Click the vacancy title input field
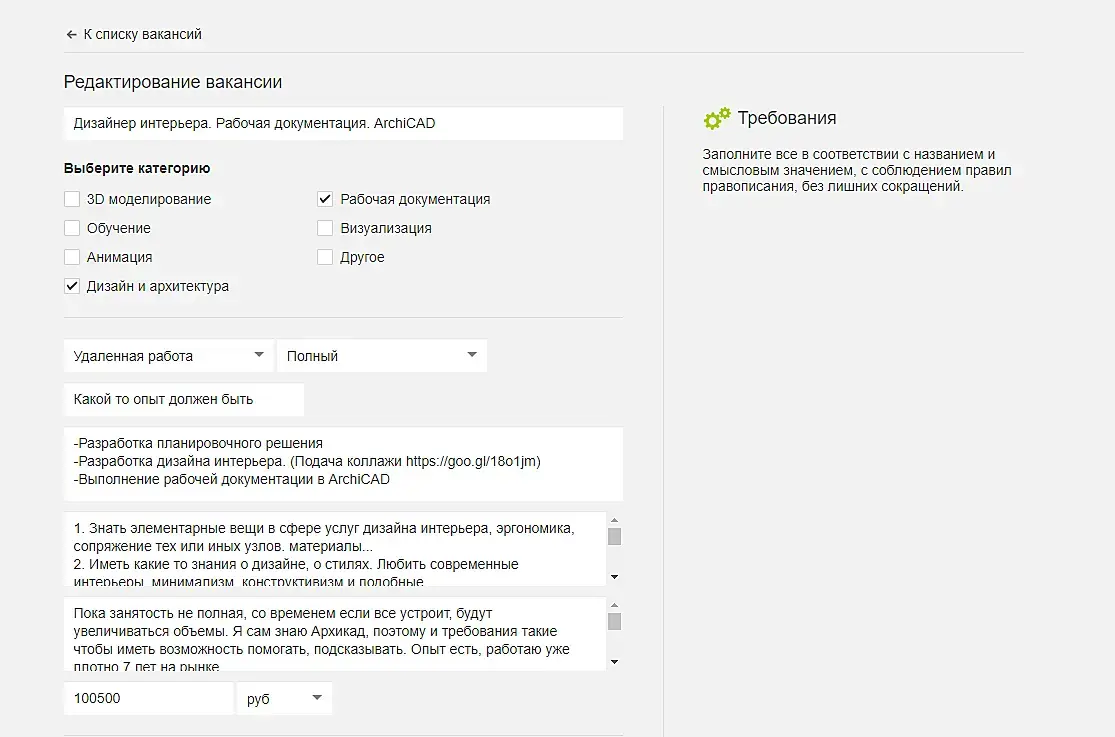1115x737 pixels. [x=343, y=124]
